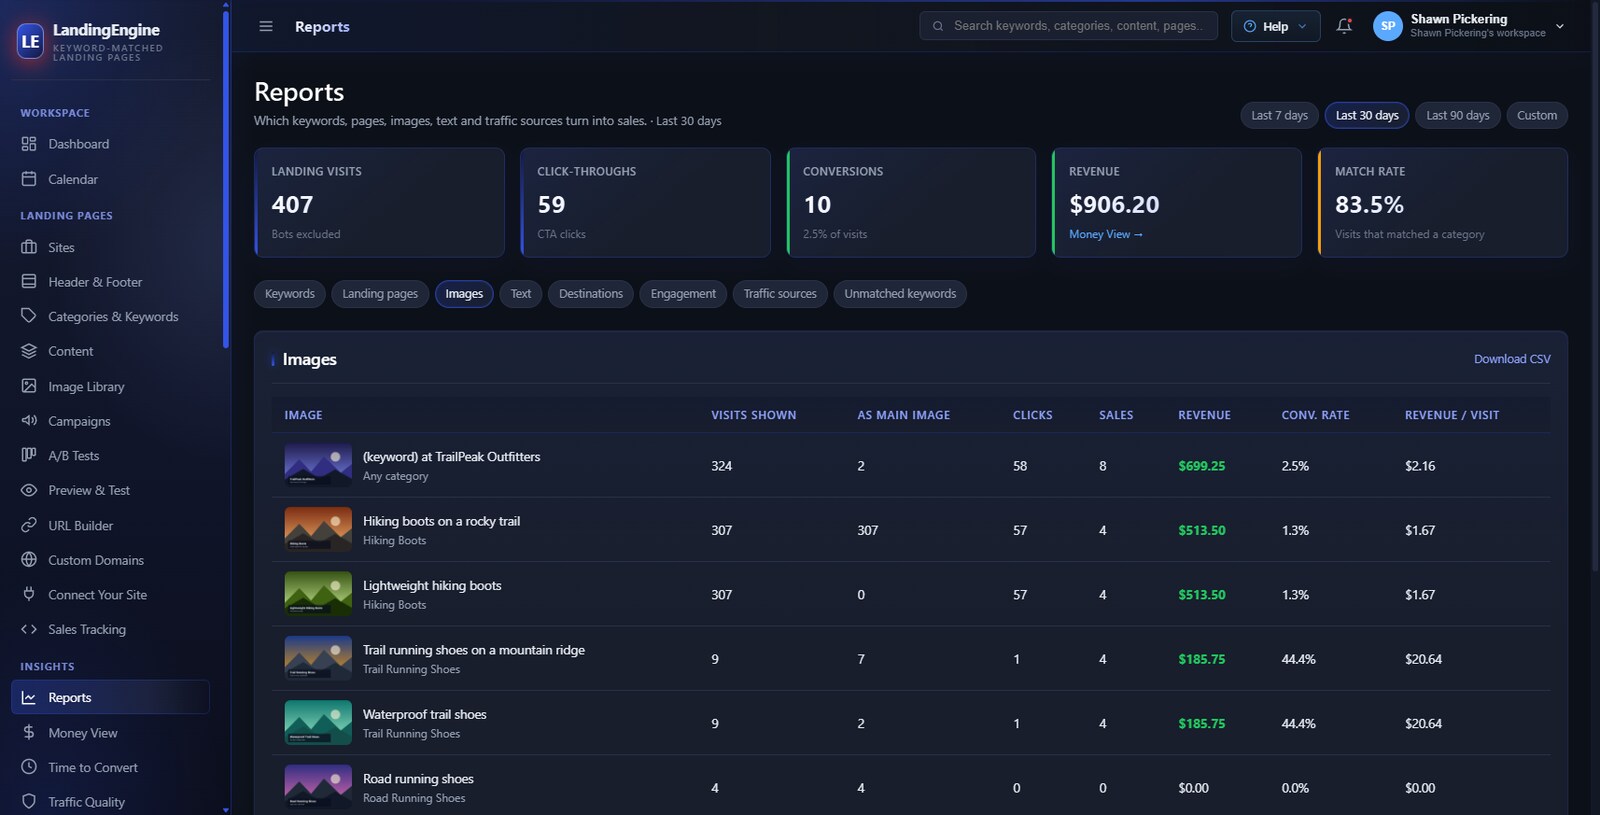Show the Engagement report tab
This screenshot has width=1600, height=815.
tap(683, 294)
